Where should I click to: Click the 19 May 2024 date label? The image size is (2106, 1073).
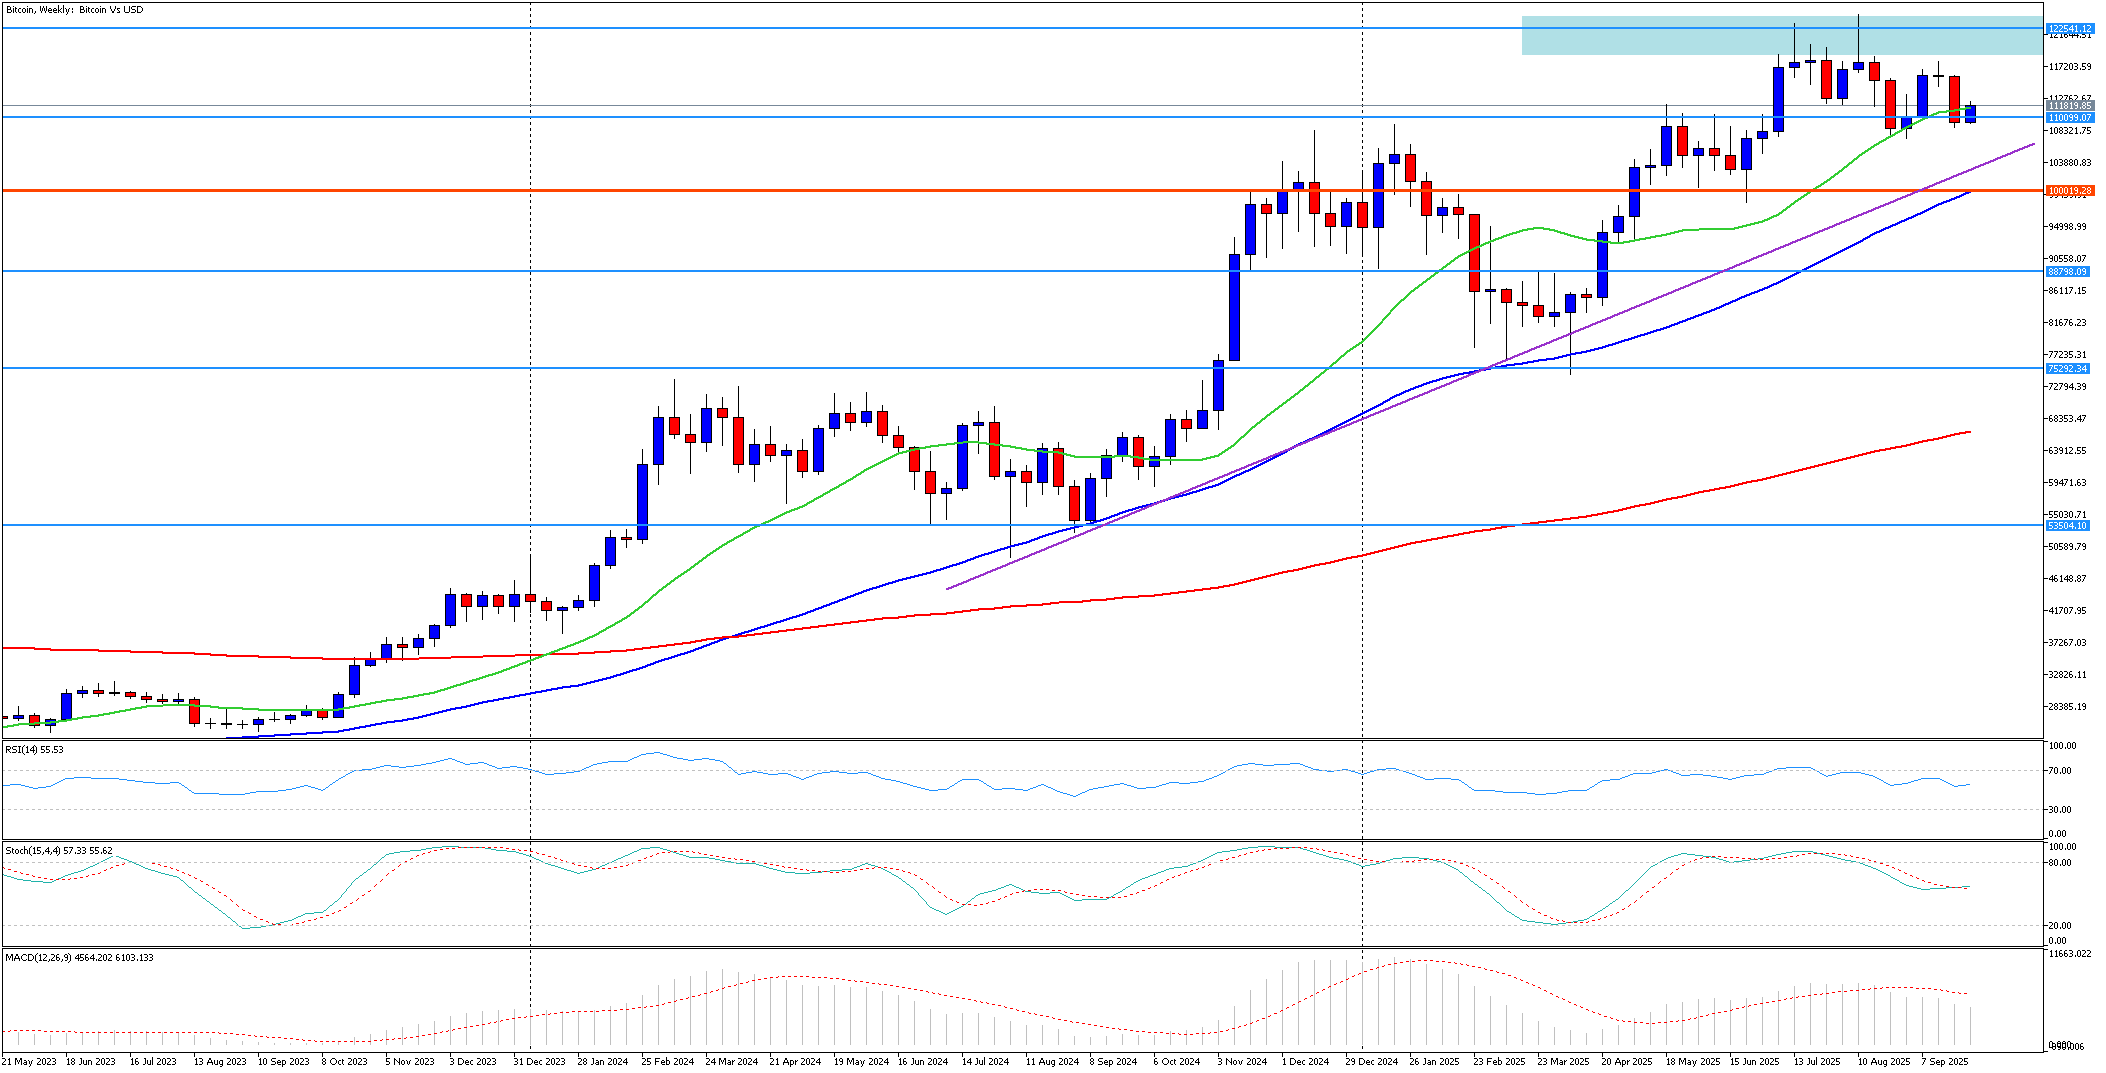[x=861, y=1062]
